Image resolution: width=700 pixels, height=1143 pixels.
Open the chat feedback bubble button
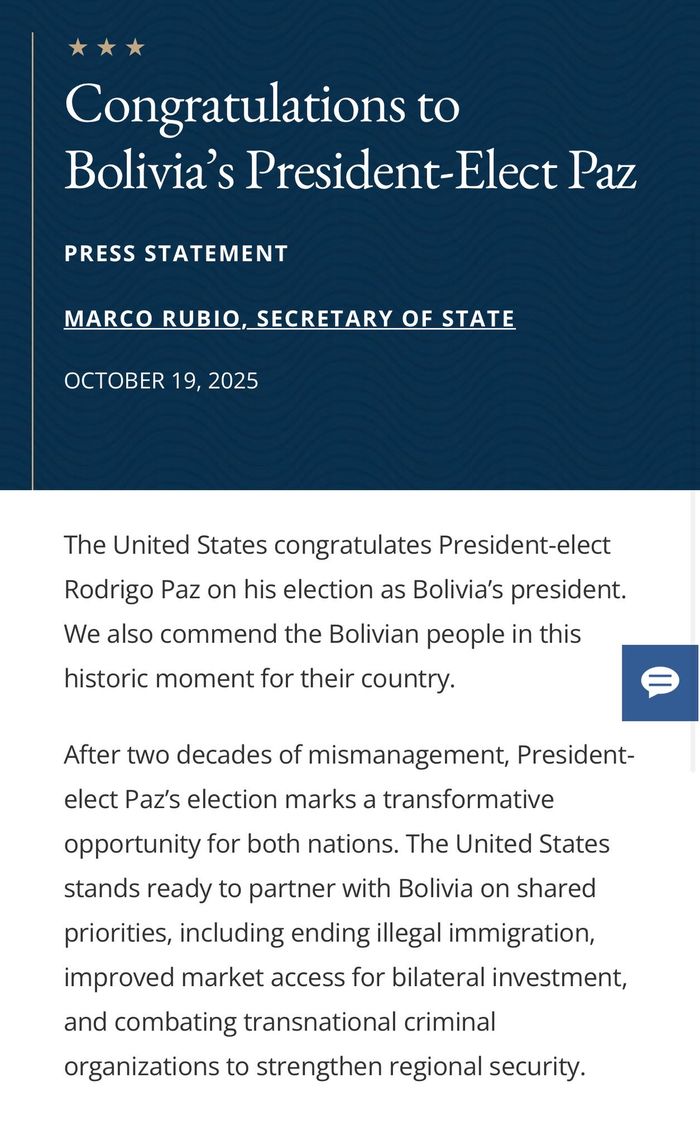(x=660, y=683)
